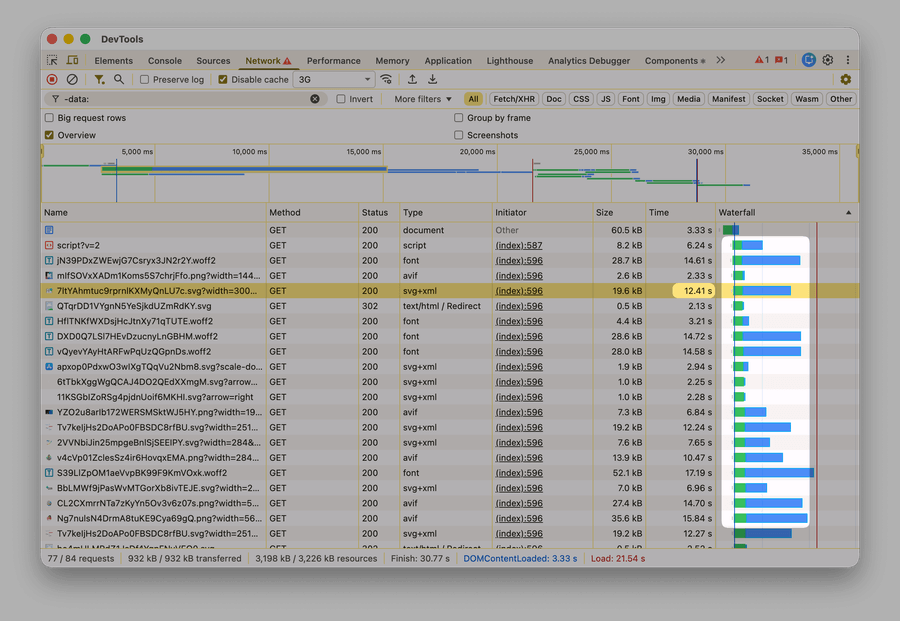Filter requests by Fetch/XHR type
The width and height of the screenshot is (900, 621).
(514, 99)
